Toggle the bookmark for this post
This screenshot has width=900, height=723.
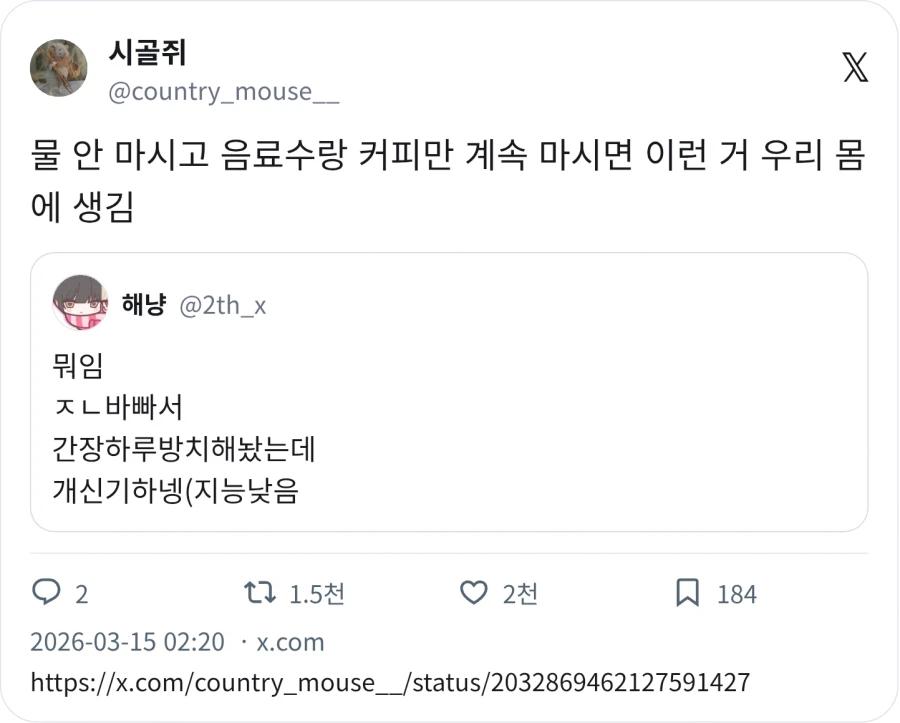coord(686,594)
